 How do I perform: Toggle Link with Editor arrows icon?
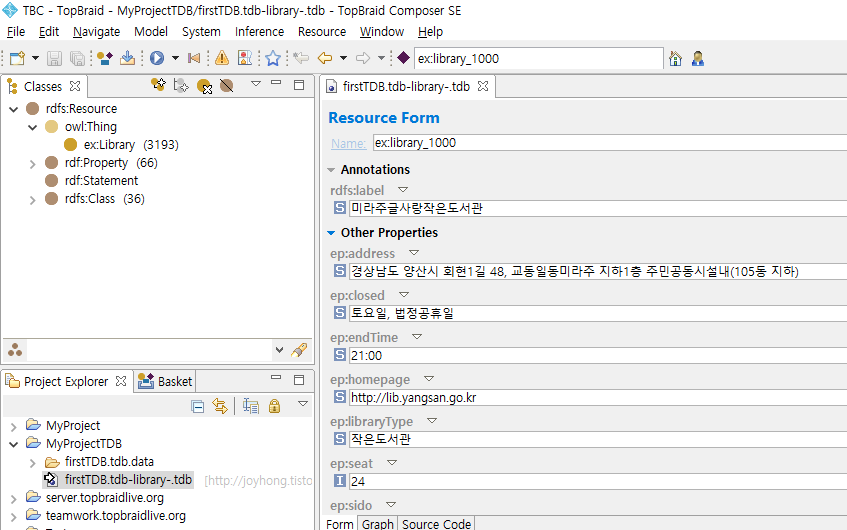coord(220,406)
